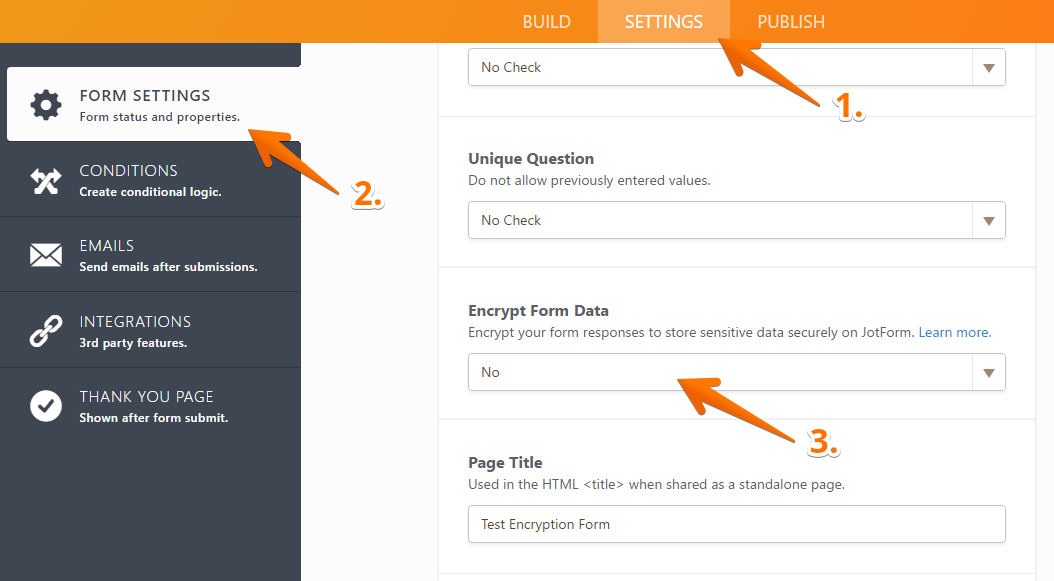1054x581 pixels.
Task: Click the Thank You Page checkmark icon
Action: (46, 406)
